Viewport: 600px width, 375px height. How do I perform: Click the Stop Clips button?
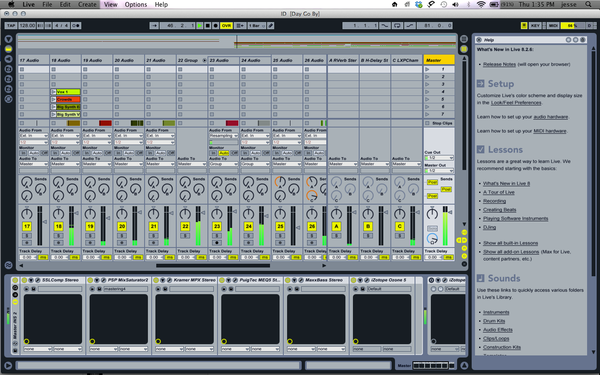[x=439, y=123]
